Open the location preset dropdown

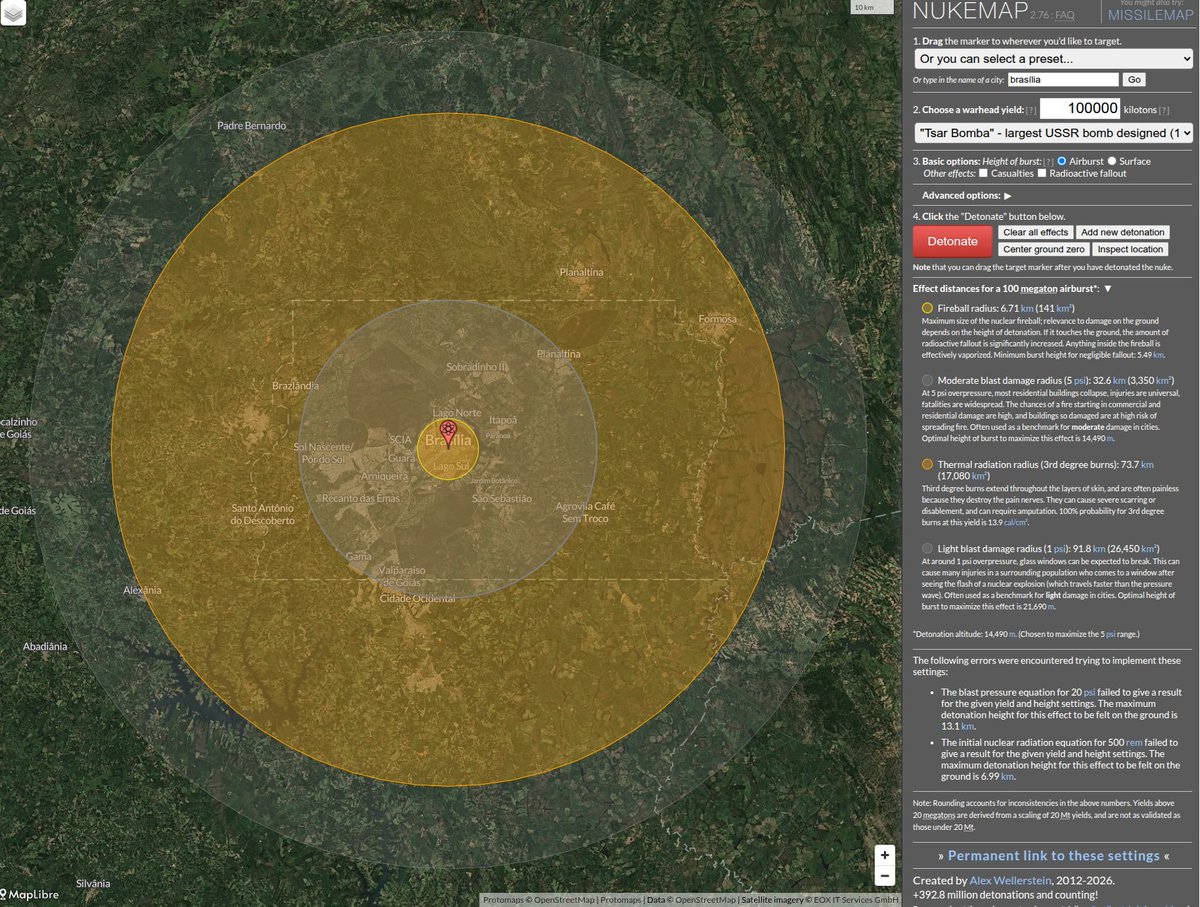[x=1053, y=60]
